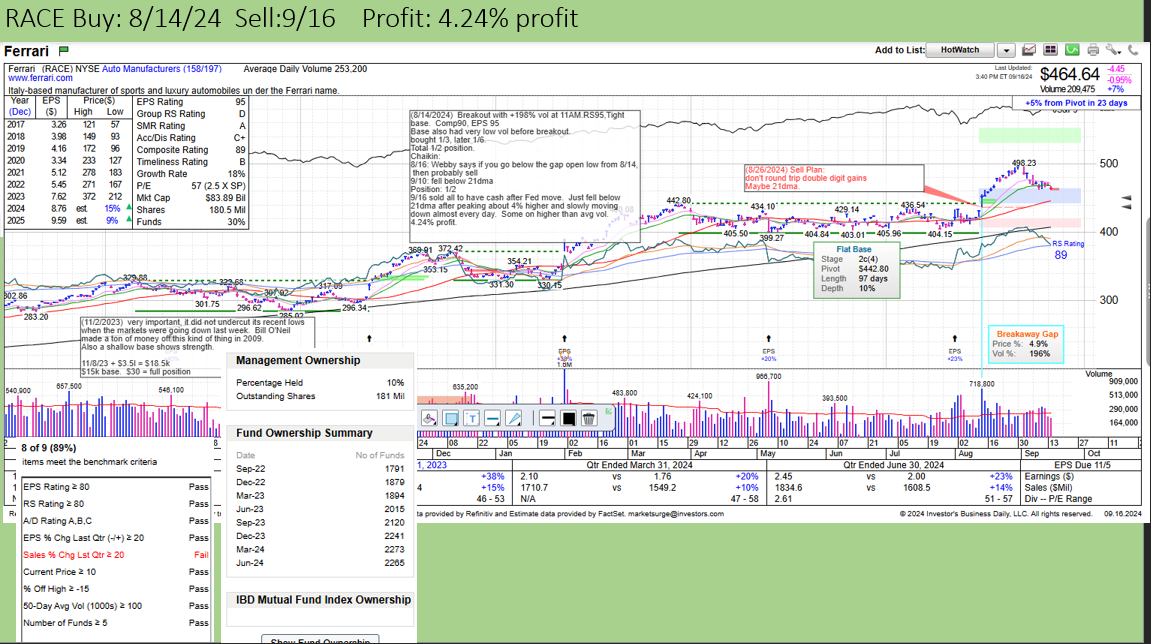Click the EPS Rating 95 row
Viewport: 1151px width, 644px height.
tap(191, 102)
